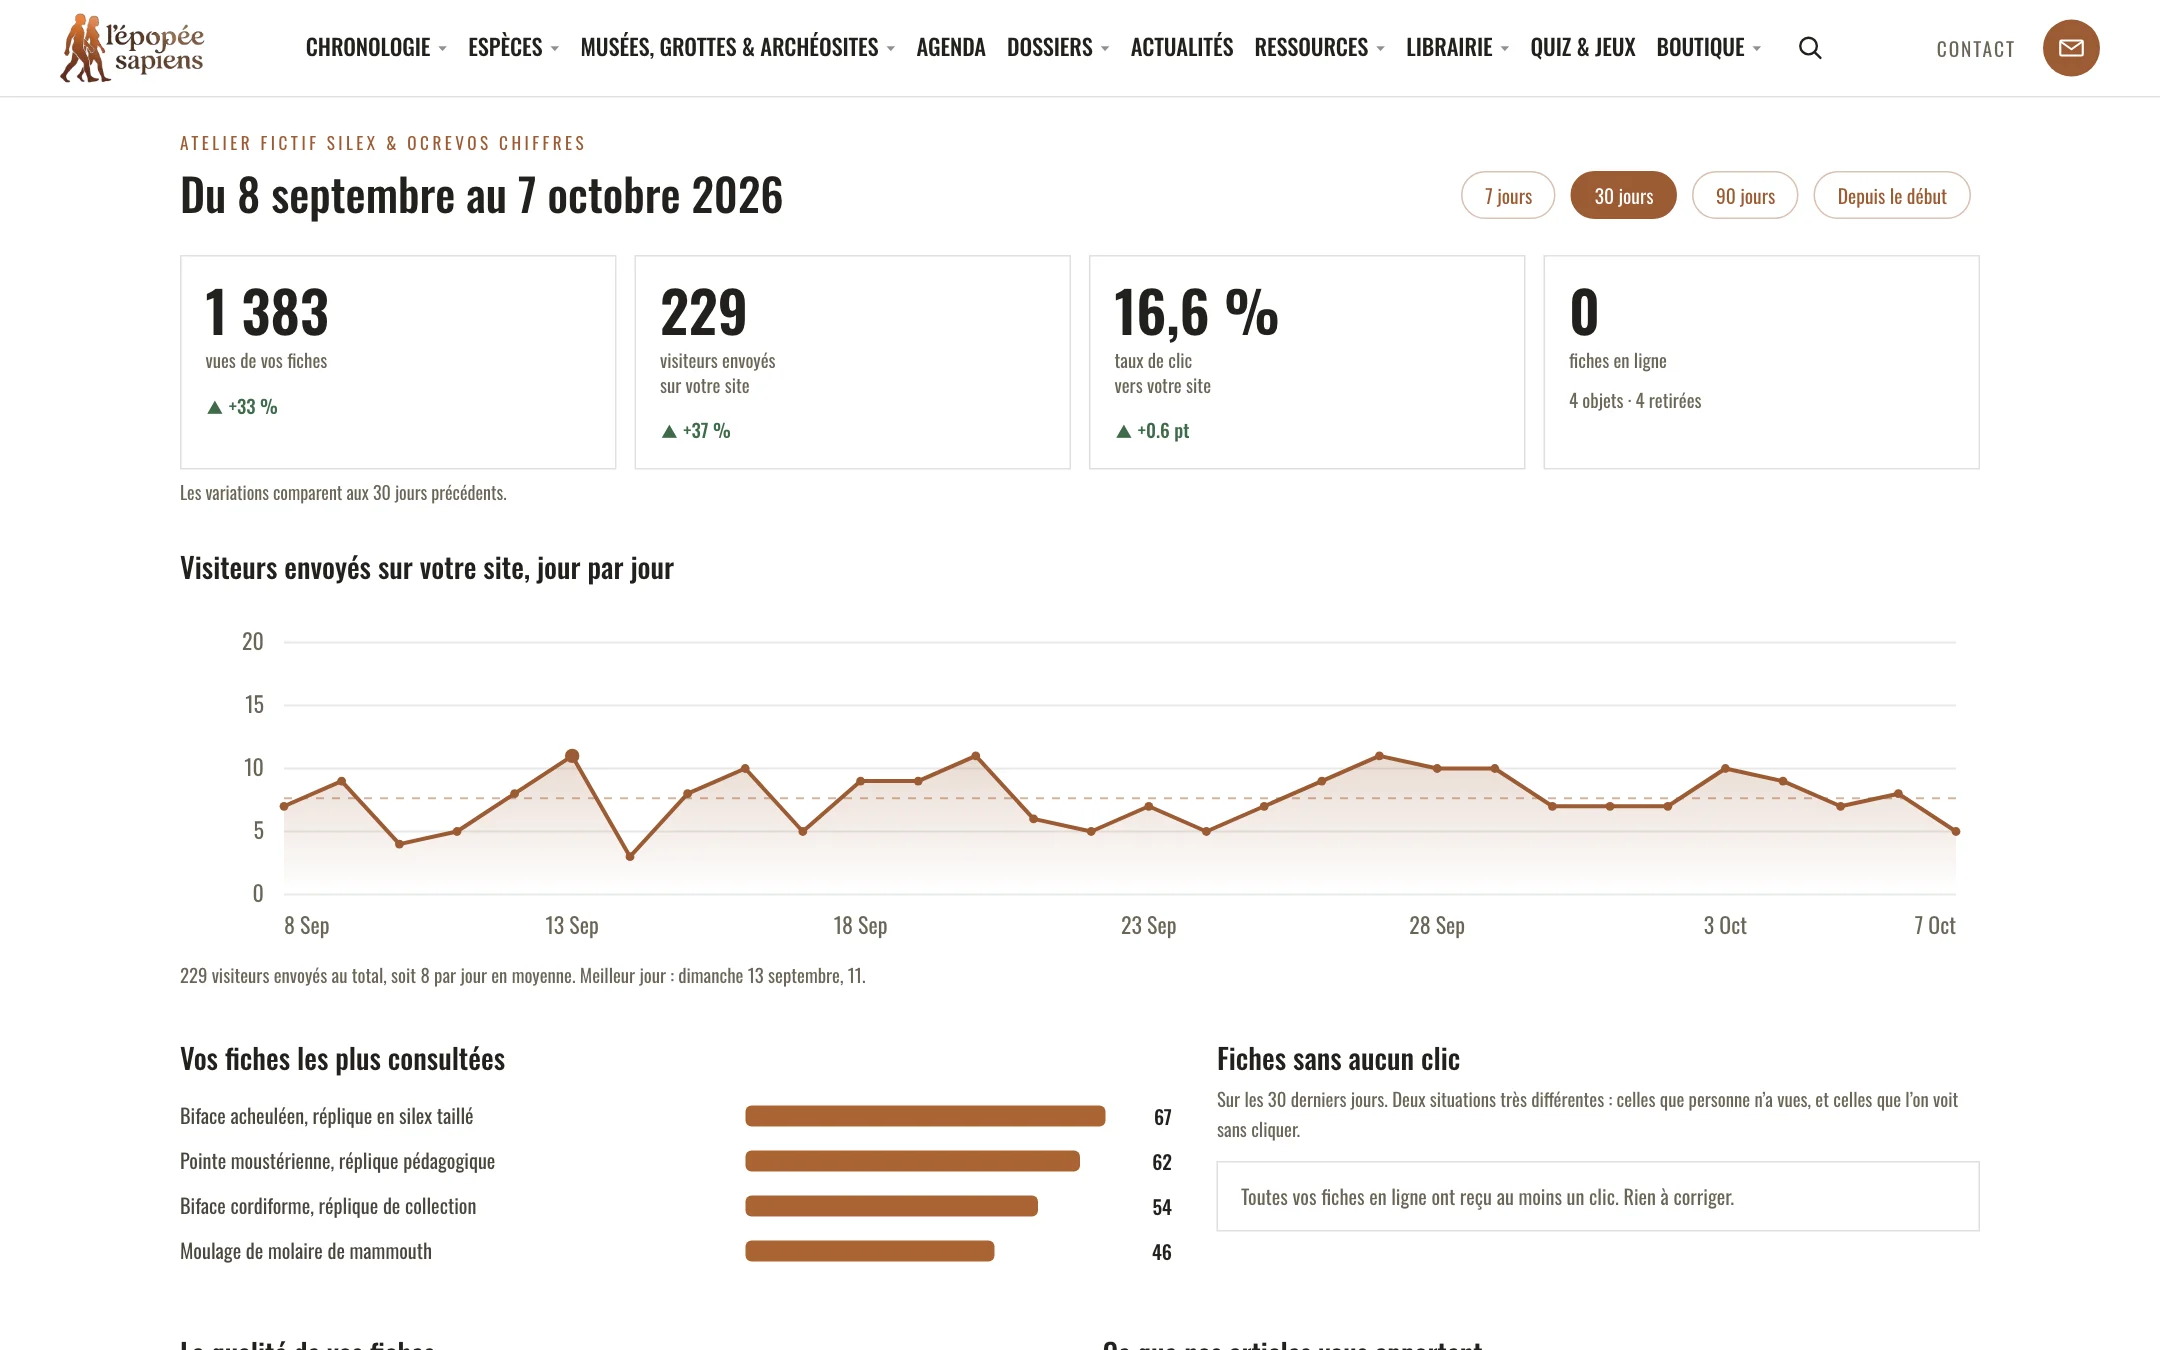Click the Contact text link
This screenshot has width=2160, height=1350.
pyautogui.click(x=1976, y=49)
